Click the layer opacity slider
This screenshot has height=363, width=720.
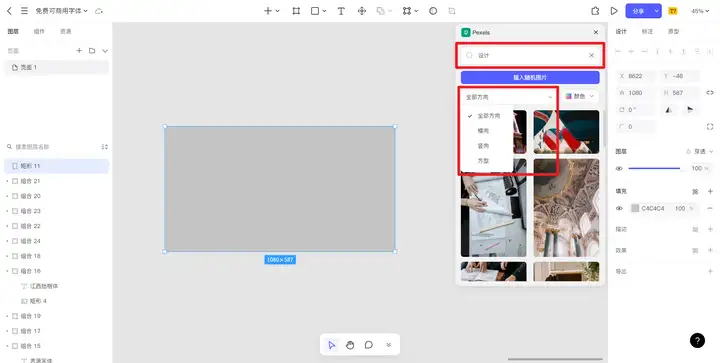tap(654, 168)
